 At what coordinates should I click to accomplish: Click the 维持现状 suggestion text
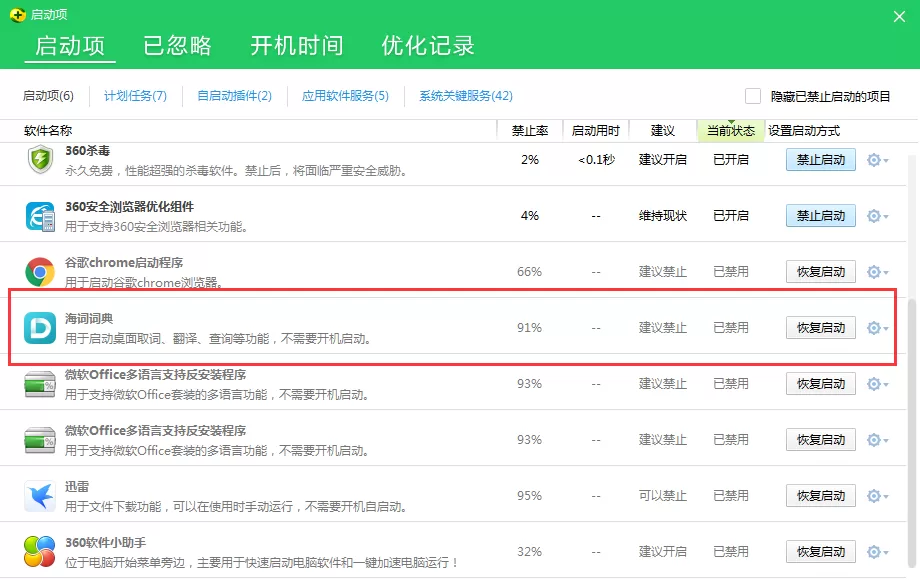point(662,216)
